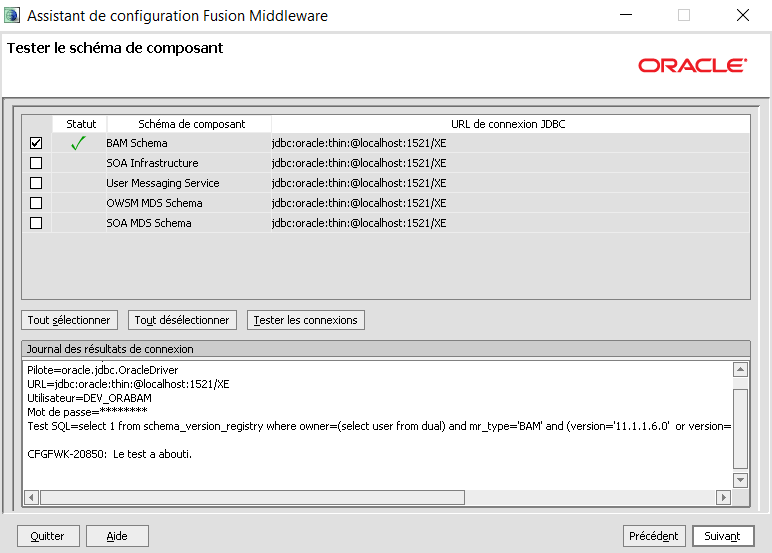Image resolution: width=772 pixels, height=553 pixels.
Task: Tick the OWSM MDS Schema checkbox
Action: pos(36,203)
